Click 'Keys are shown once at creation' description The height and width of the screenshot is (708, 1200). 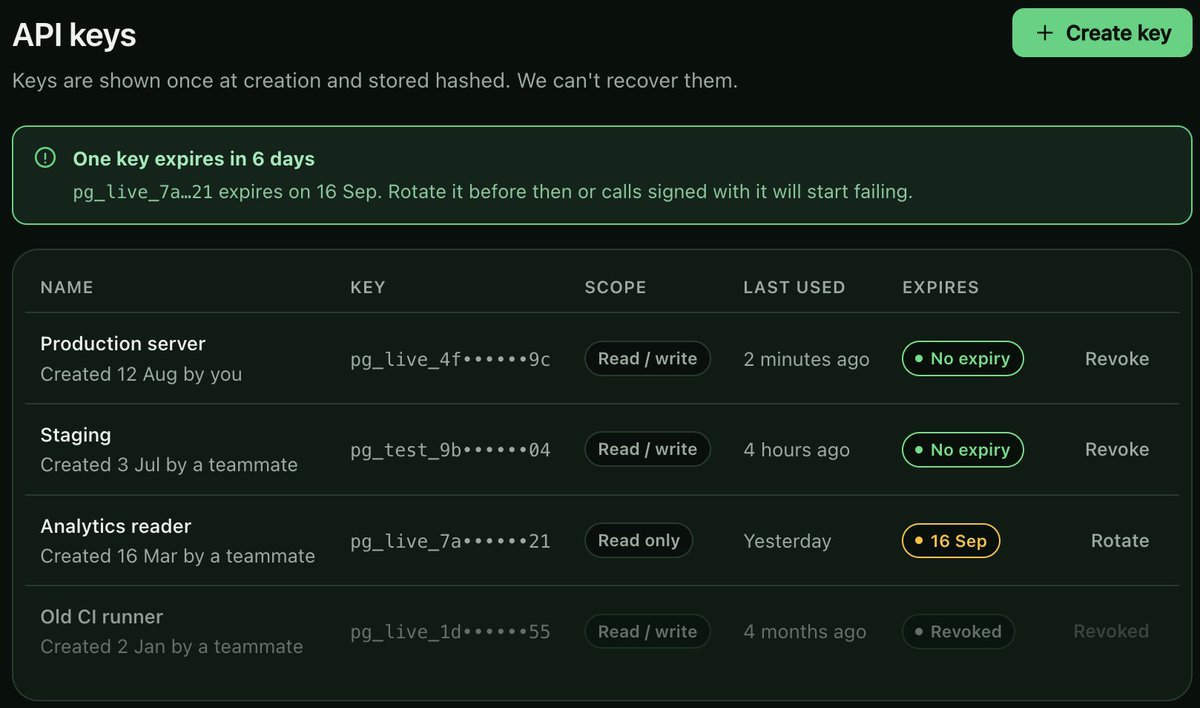pyautogui.click(x=375, y=80)
